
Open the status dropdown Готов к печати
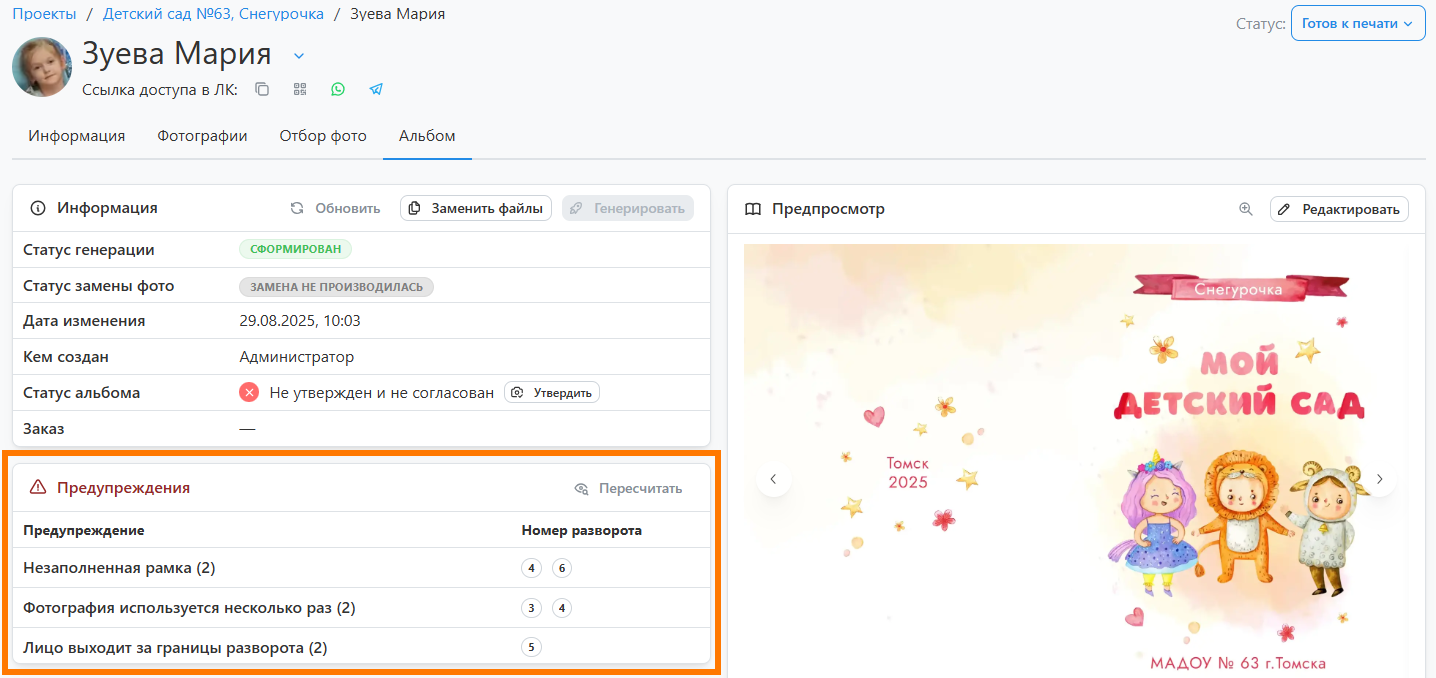[1357, 23]
